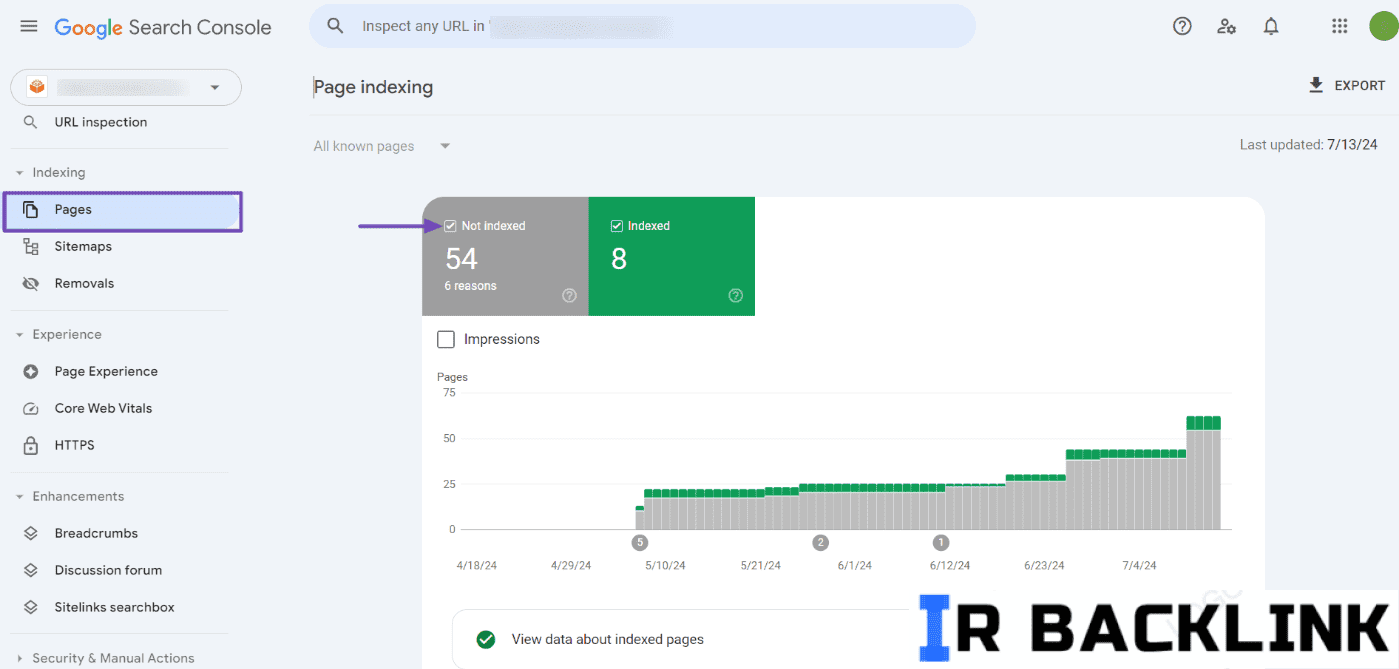The image size is (1399, 669).
Task: Collapse the Indexing section
Action: pyautogui.click(x=19, y=173)
